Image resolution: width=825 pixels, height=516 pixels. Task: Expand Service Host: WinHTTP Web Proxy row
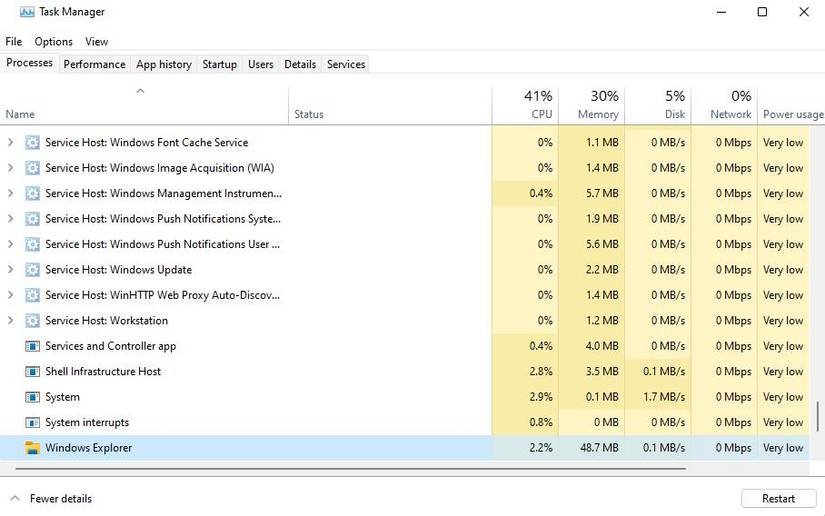point(10,295)
